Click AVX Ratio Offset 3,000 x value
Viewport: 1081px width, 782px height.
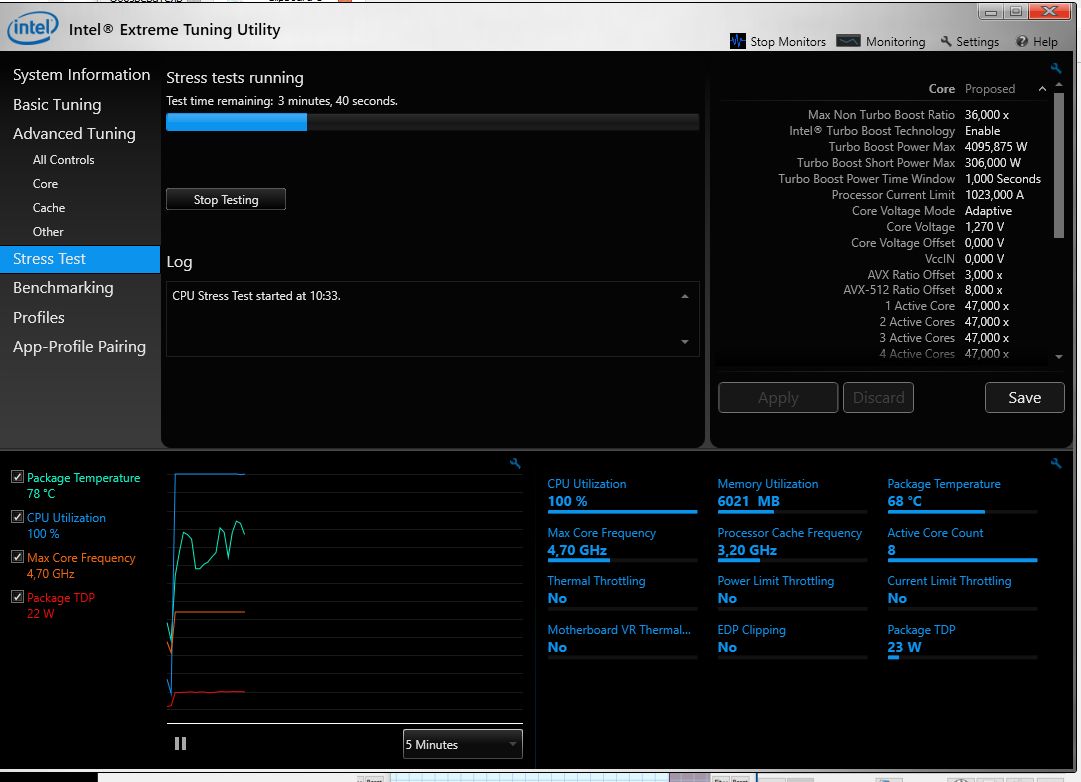point(984,274)
